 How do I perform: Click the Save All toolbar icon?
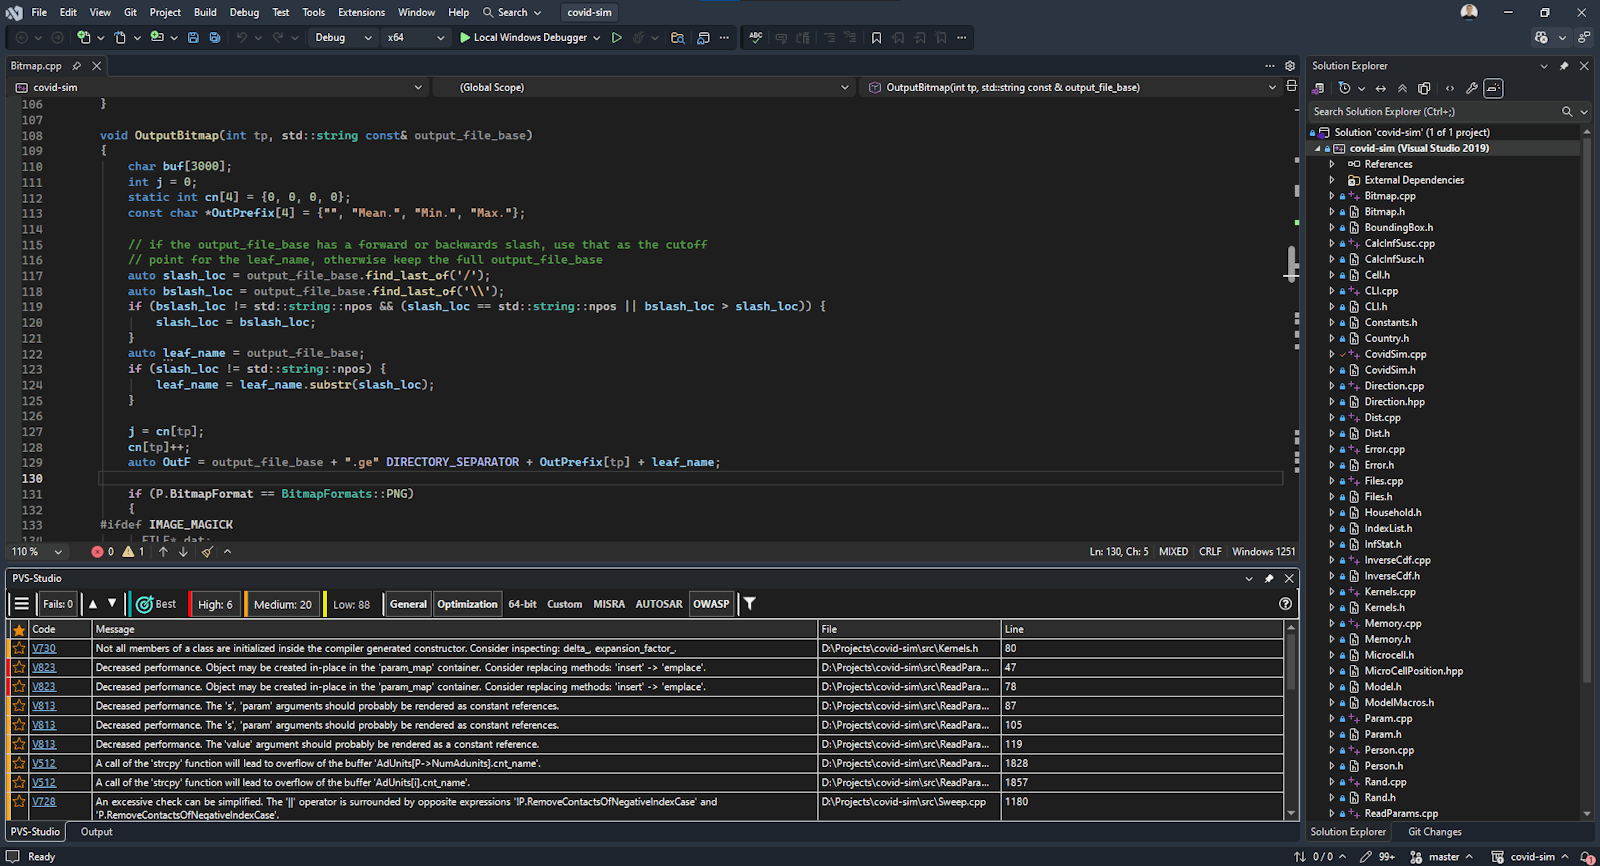point(214,38)
